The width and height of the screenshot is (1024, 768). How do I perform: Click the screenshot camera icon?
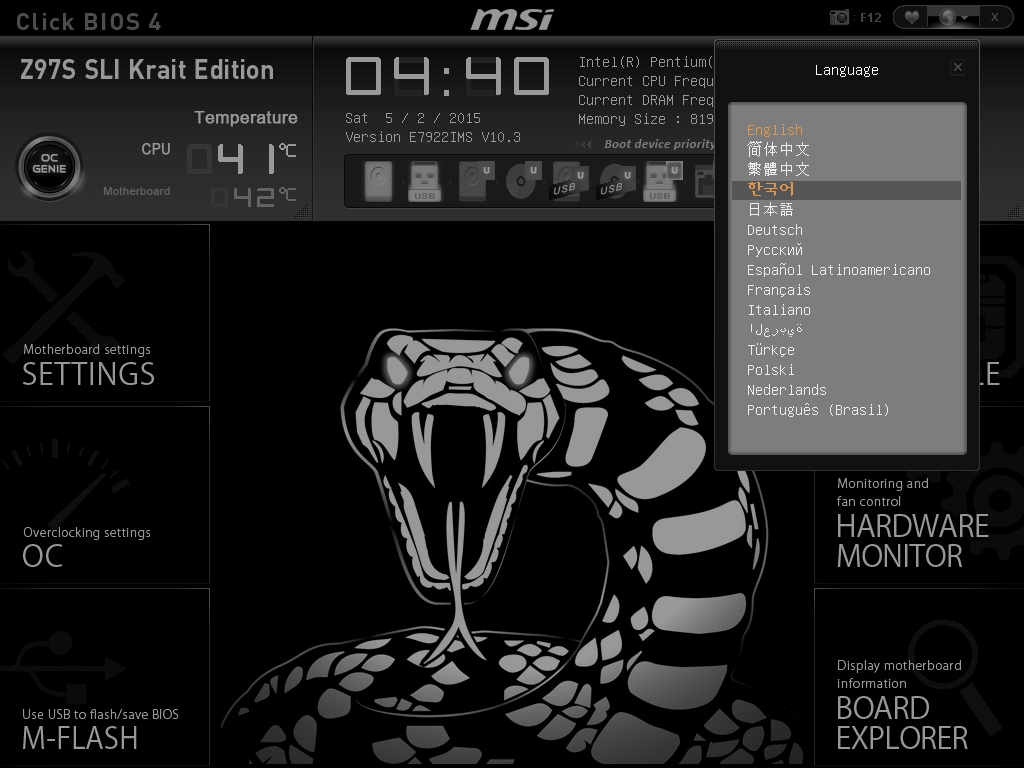(839, 18)
